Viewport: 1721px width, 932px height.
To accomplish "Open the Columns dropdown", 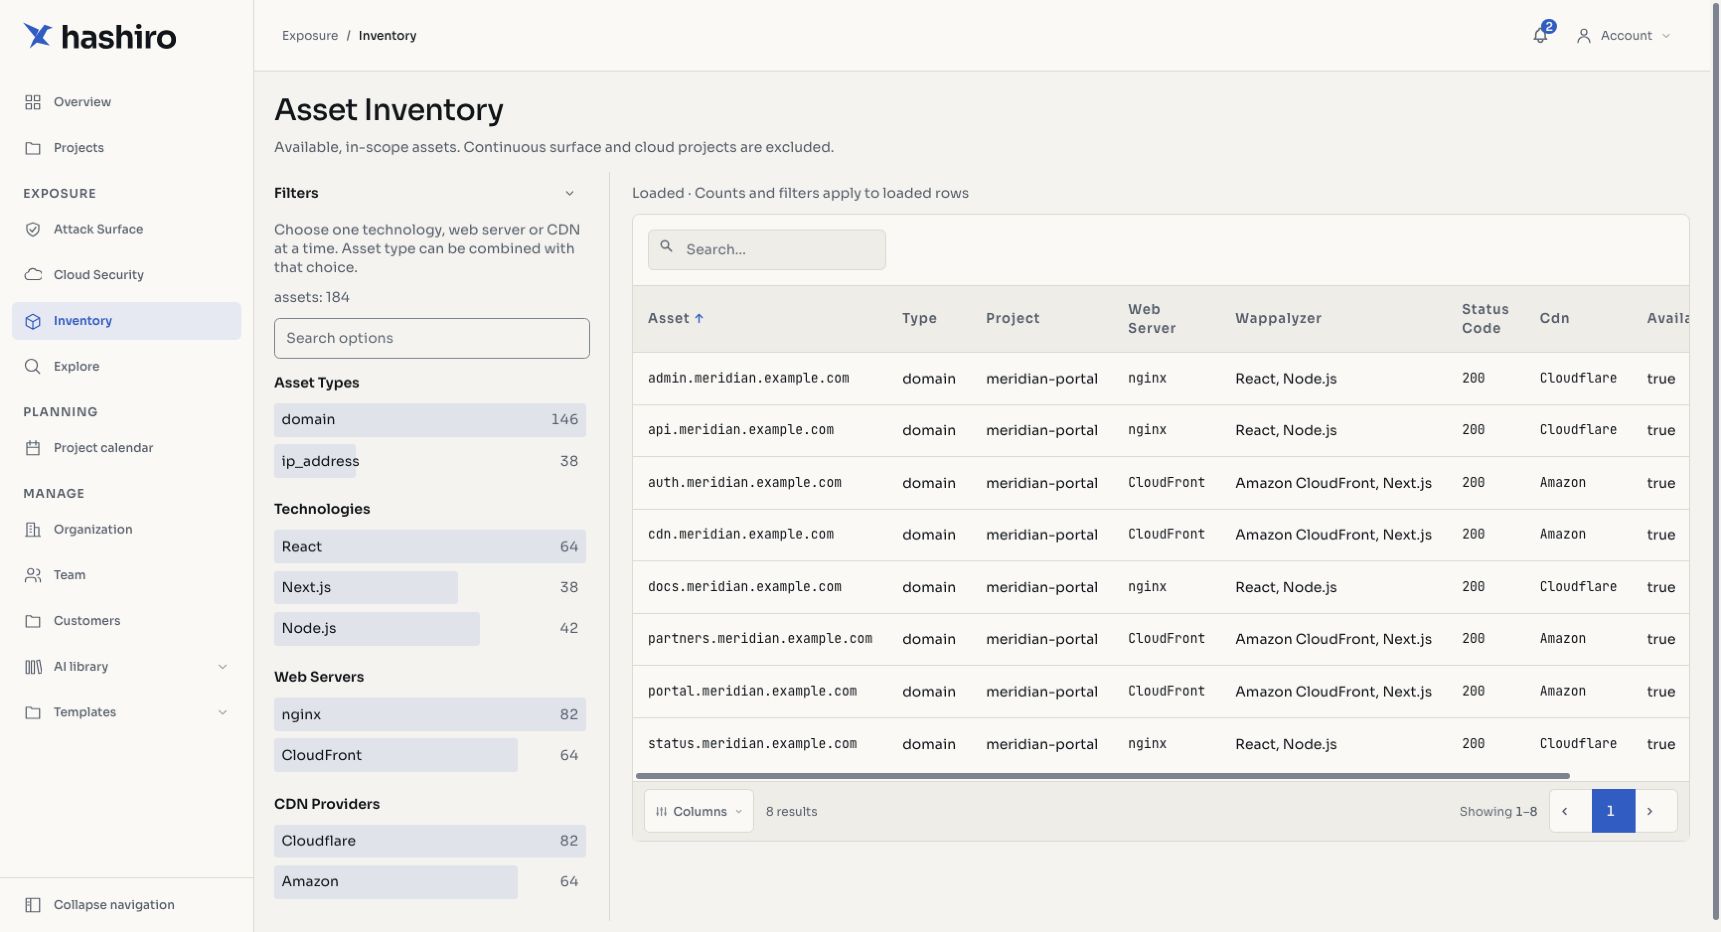I will [x=699, y=812].
